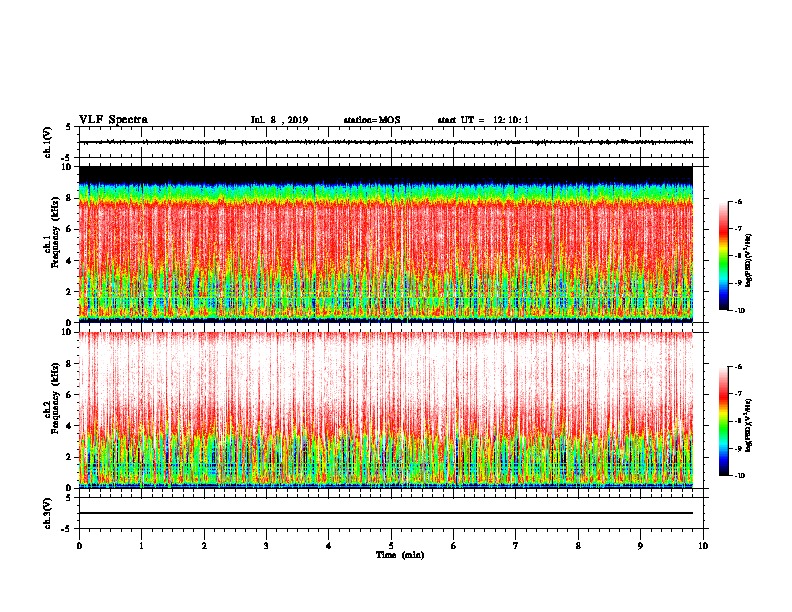Click the "Time (min)" x-axis label
Viewport: 792px width, 612px height.
[x=400, y=555]
